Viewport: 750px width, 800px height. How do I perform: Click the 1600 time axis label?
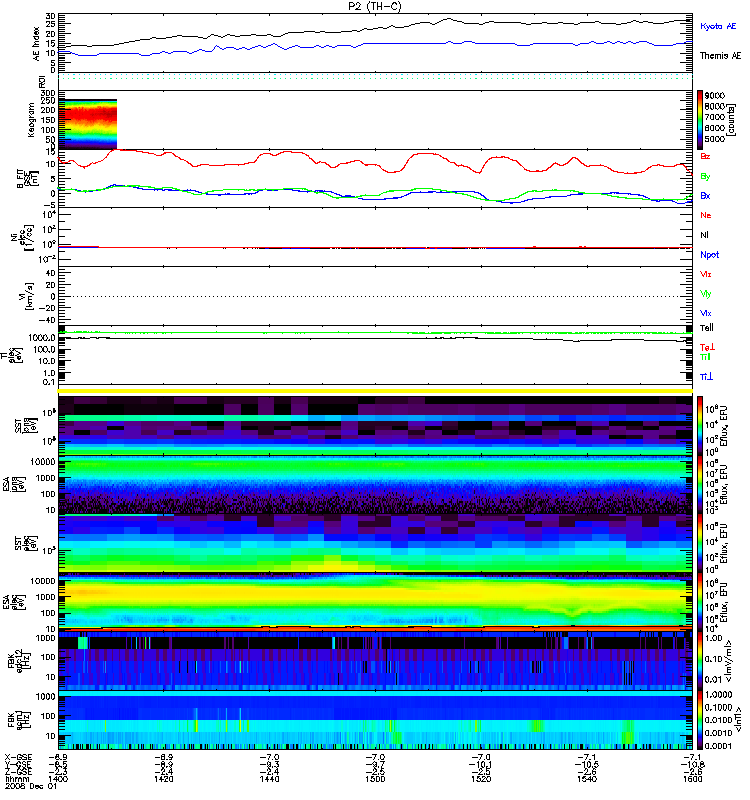pyautogui.click(x=692, y=779)
